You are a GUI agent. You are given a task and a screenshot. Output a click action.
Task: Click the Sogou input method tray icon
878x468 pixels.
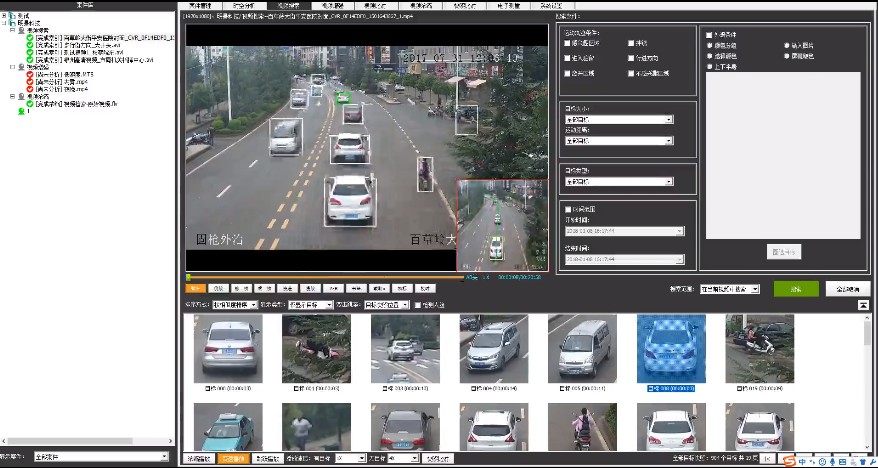point(789,461)
